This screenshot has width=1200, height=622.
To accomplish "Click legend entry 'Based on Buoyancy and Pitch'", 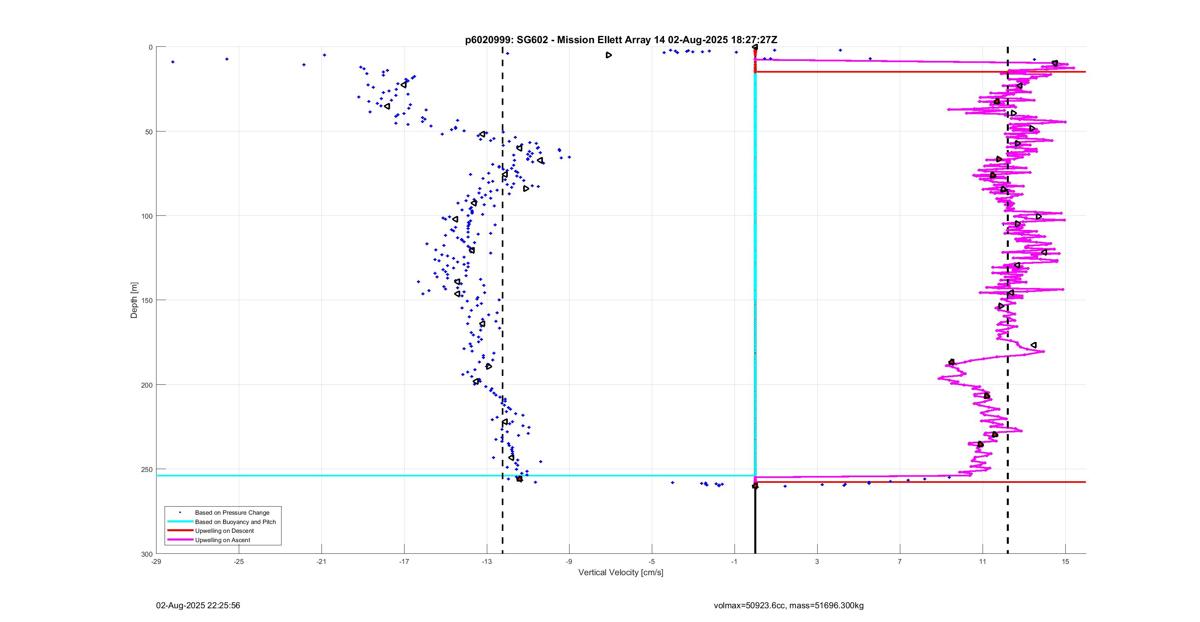I will click(235, 522).
